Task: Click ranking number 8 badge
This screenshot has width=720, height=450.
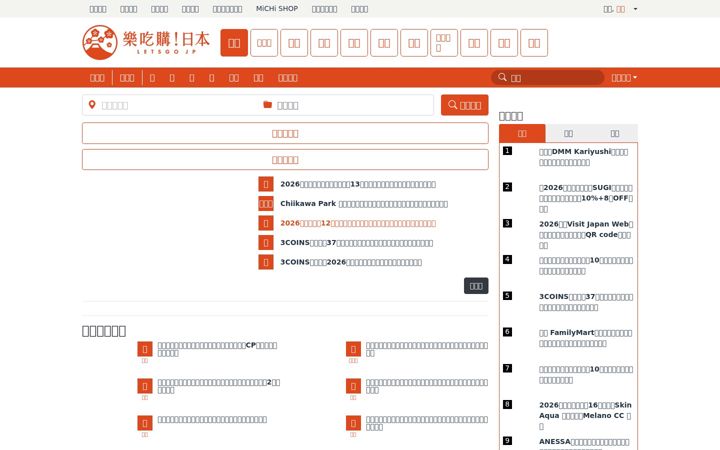Action: point(507,405)
